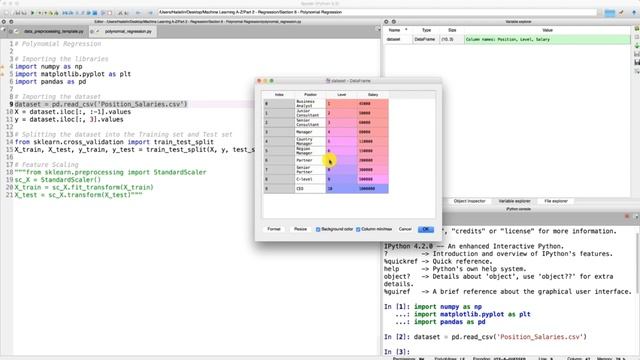The height and width of the screenshot is (360, 640).
Task: Select the 'Senior Partner' cell
Action: pyautogui.click(x=310, y=170)
